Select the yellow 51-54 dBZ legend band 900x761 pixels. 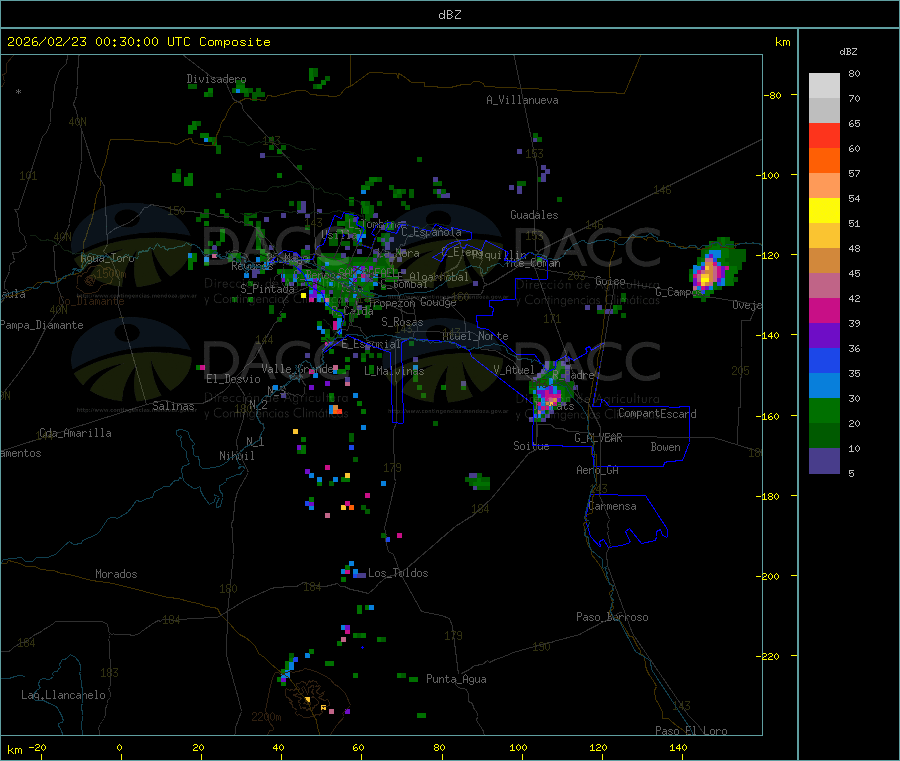click(824, 211)
